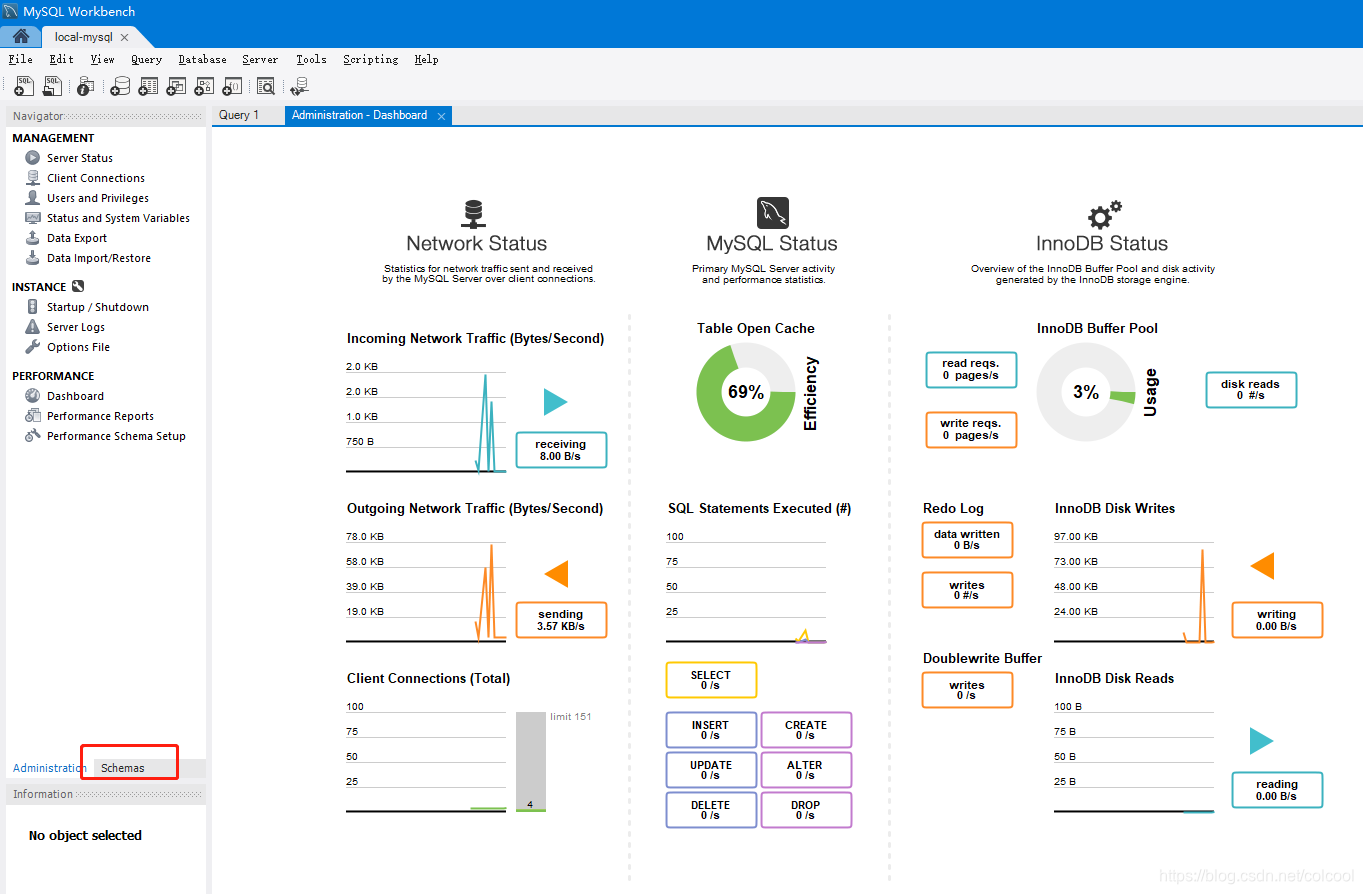Click the outgoing traffic orange arrow

556,574
